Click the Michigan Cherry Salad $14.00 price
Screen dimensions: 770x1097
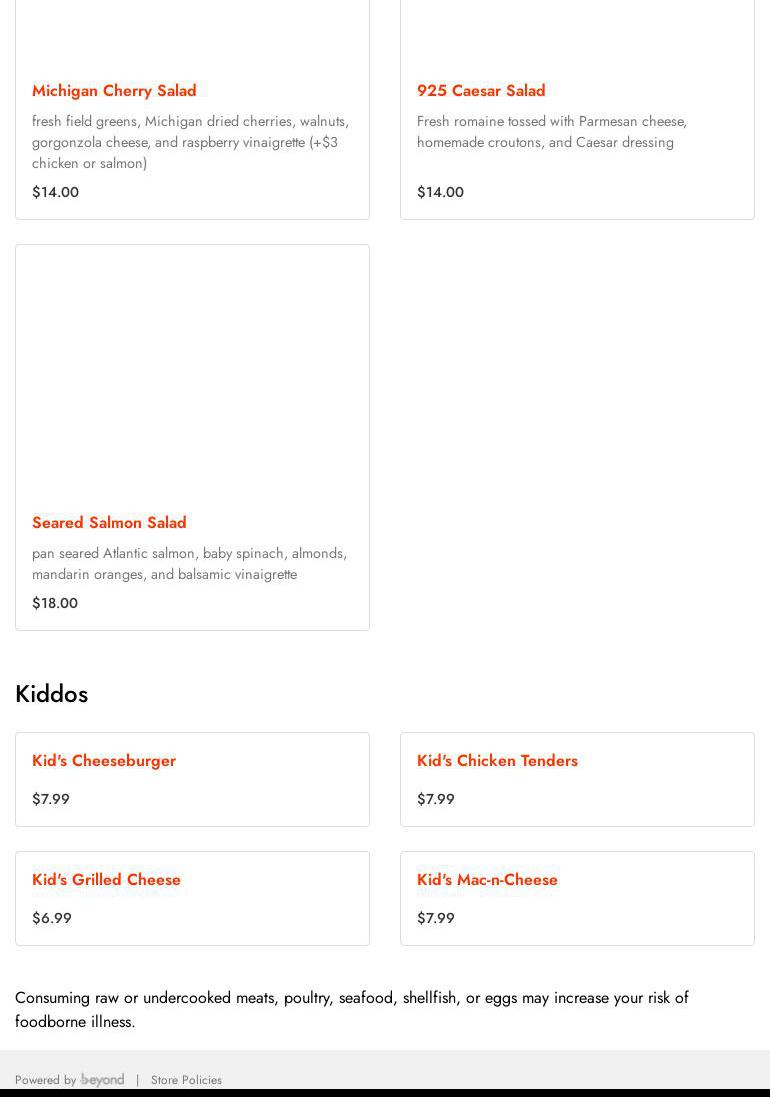click(x=55, y=192)
